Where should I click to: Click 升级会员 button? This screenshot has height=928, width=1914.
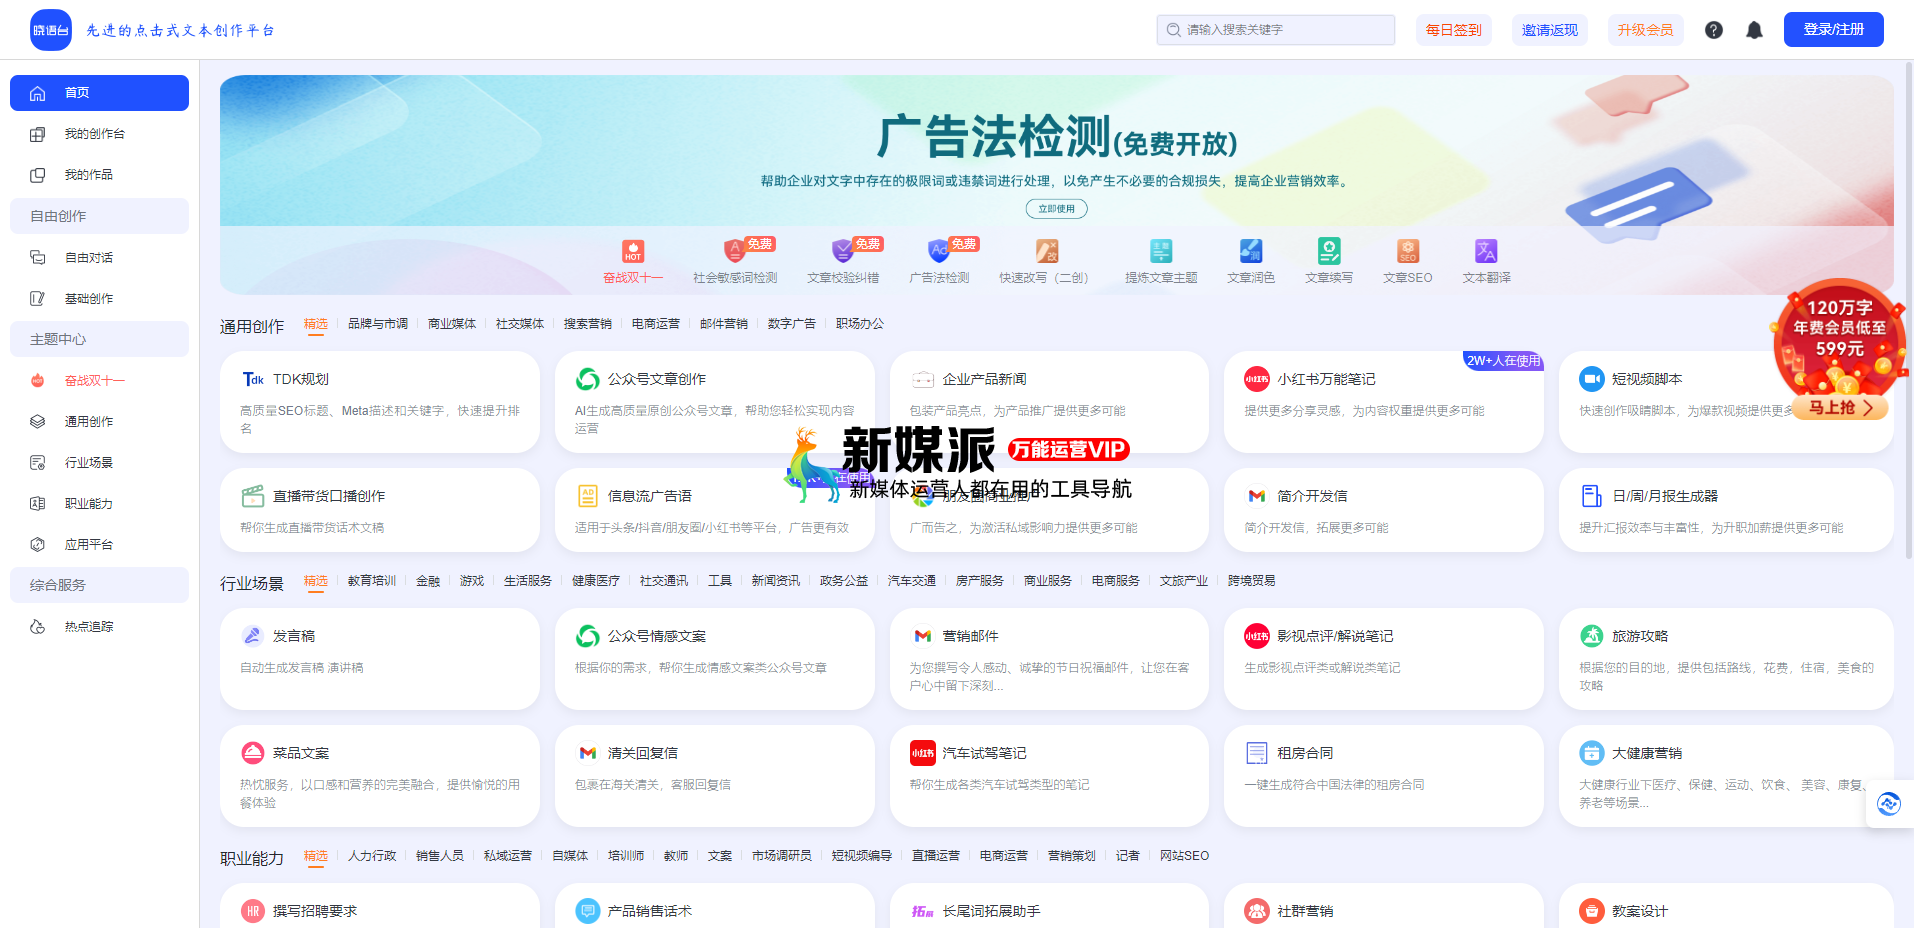click(1645, 30)
